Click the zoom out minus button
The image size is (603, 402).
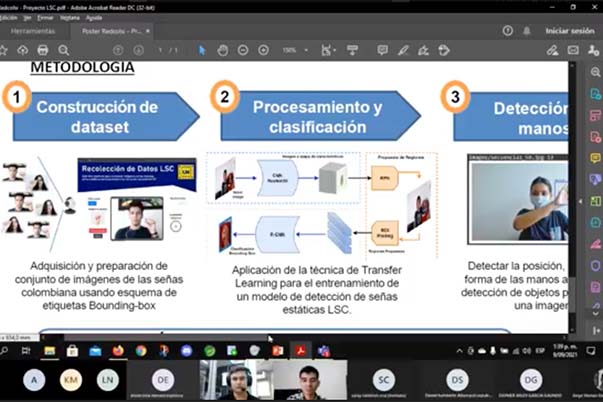click(x=243, y=50)
